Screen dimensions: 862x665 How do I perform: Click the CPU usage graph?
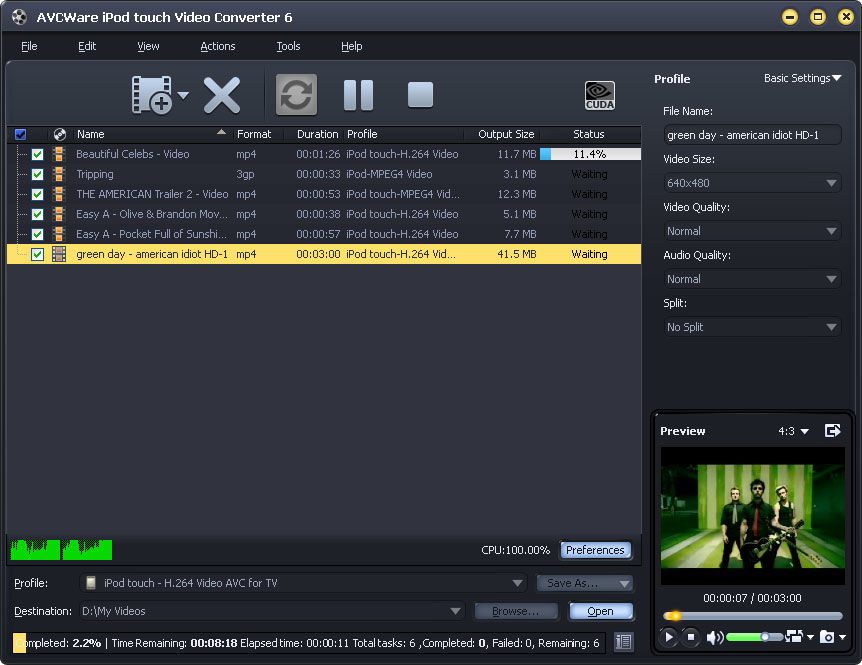click(x=61, y=550)
